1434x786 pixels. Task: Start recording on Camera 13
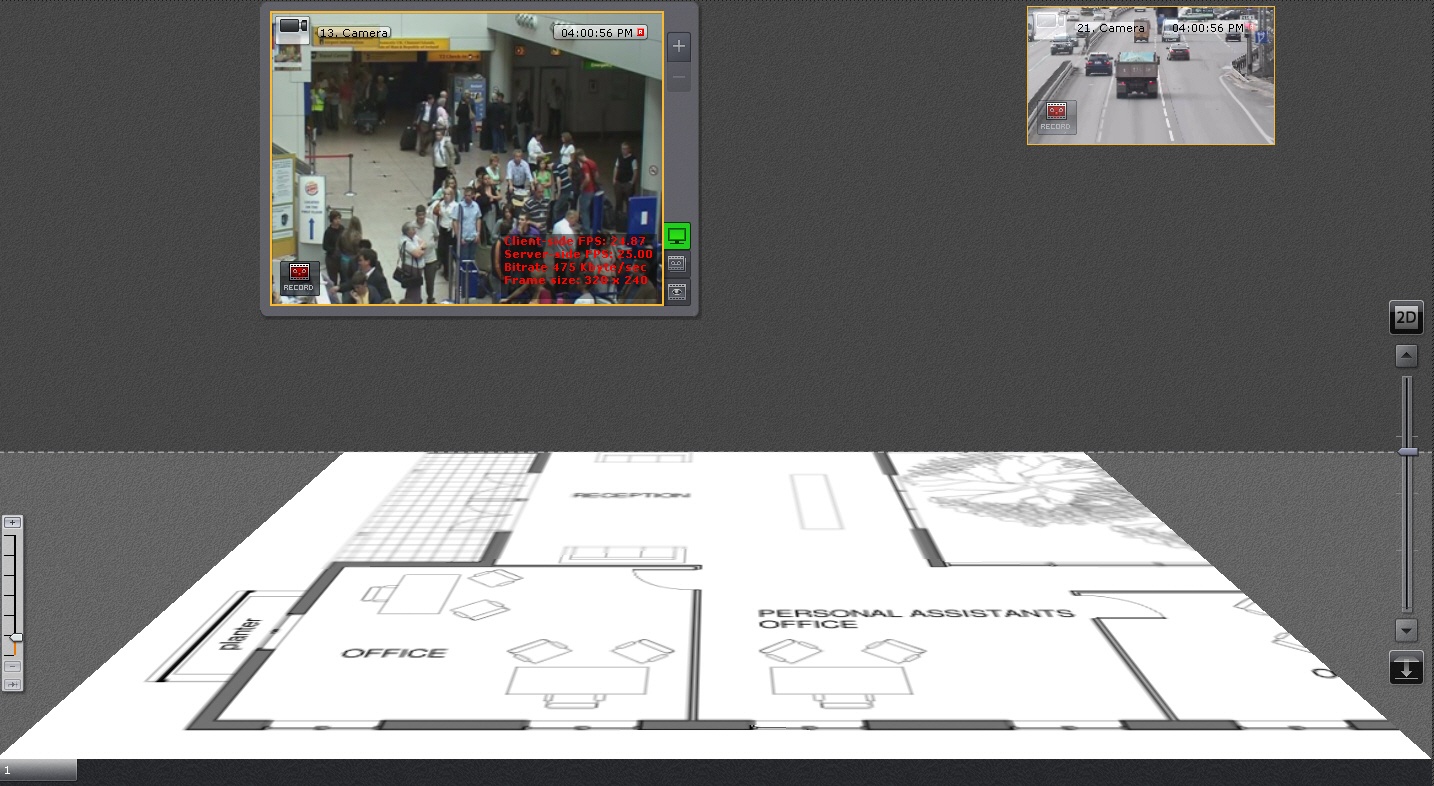[299, 276]
